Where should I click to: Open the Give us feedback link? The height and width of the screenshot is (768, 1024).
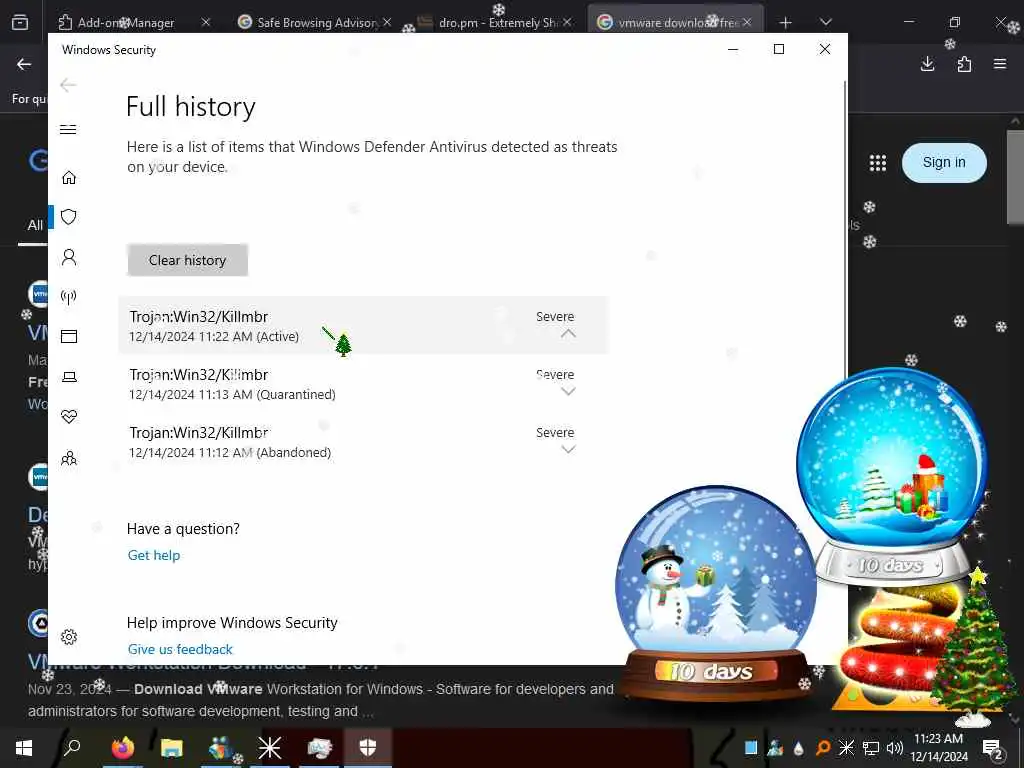[x=180, y=649]
